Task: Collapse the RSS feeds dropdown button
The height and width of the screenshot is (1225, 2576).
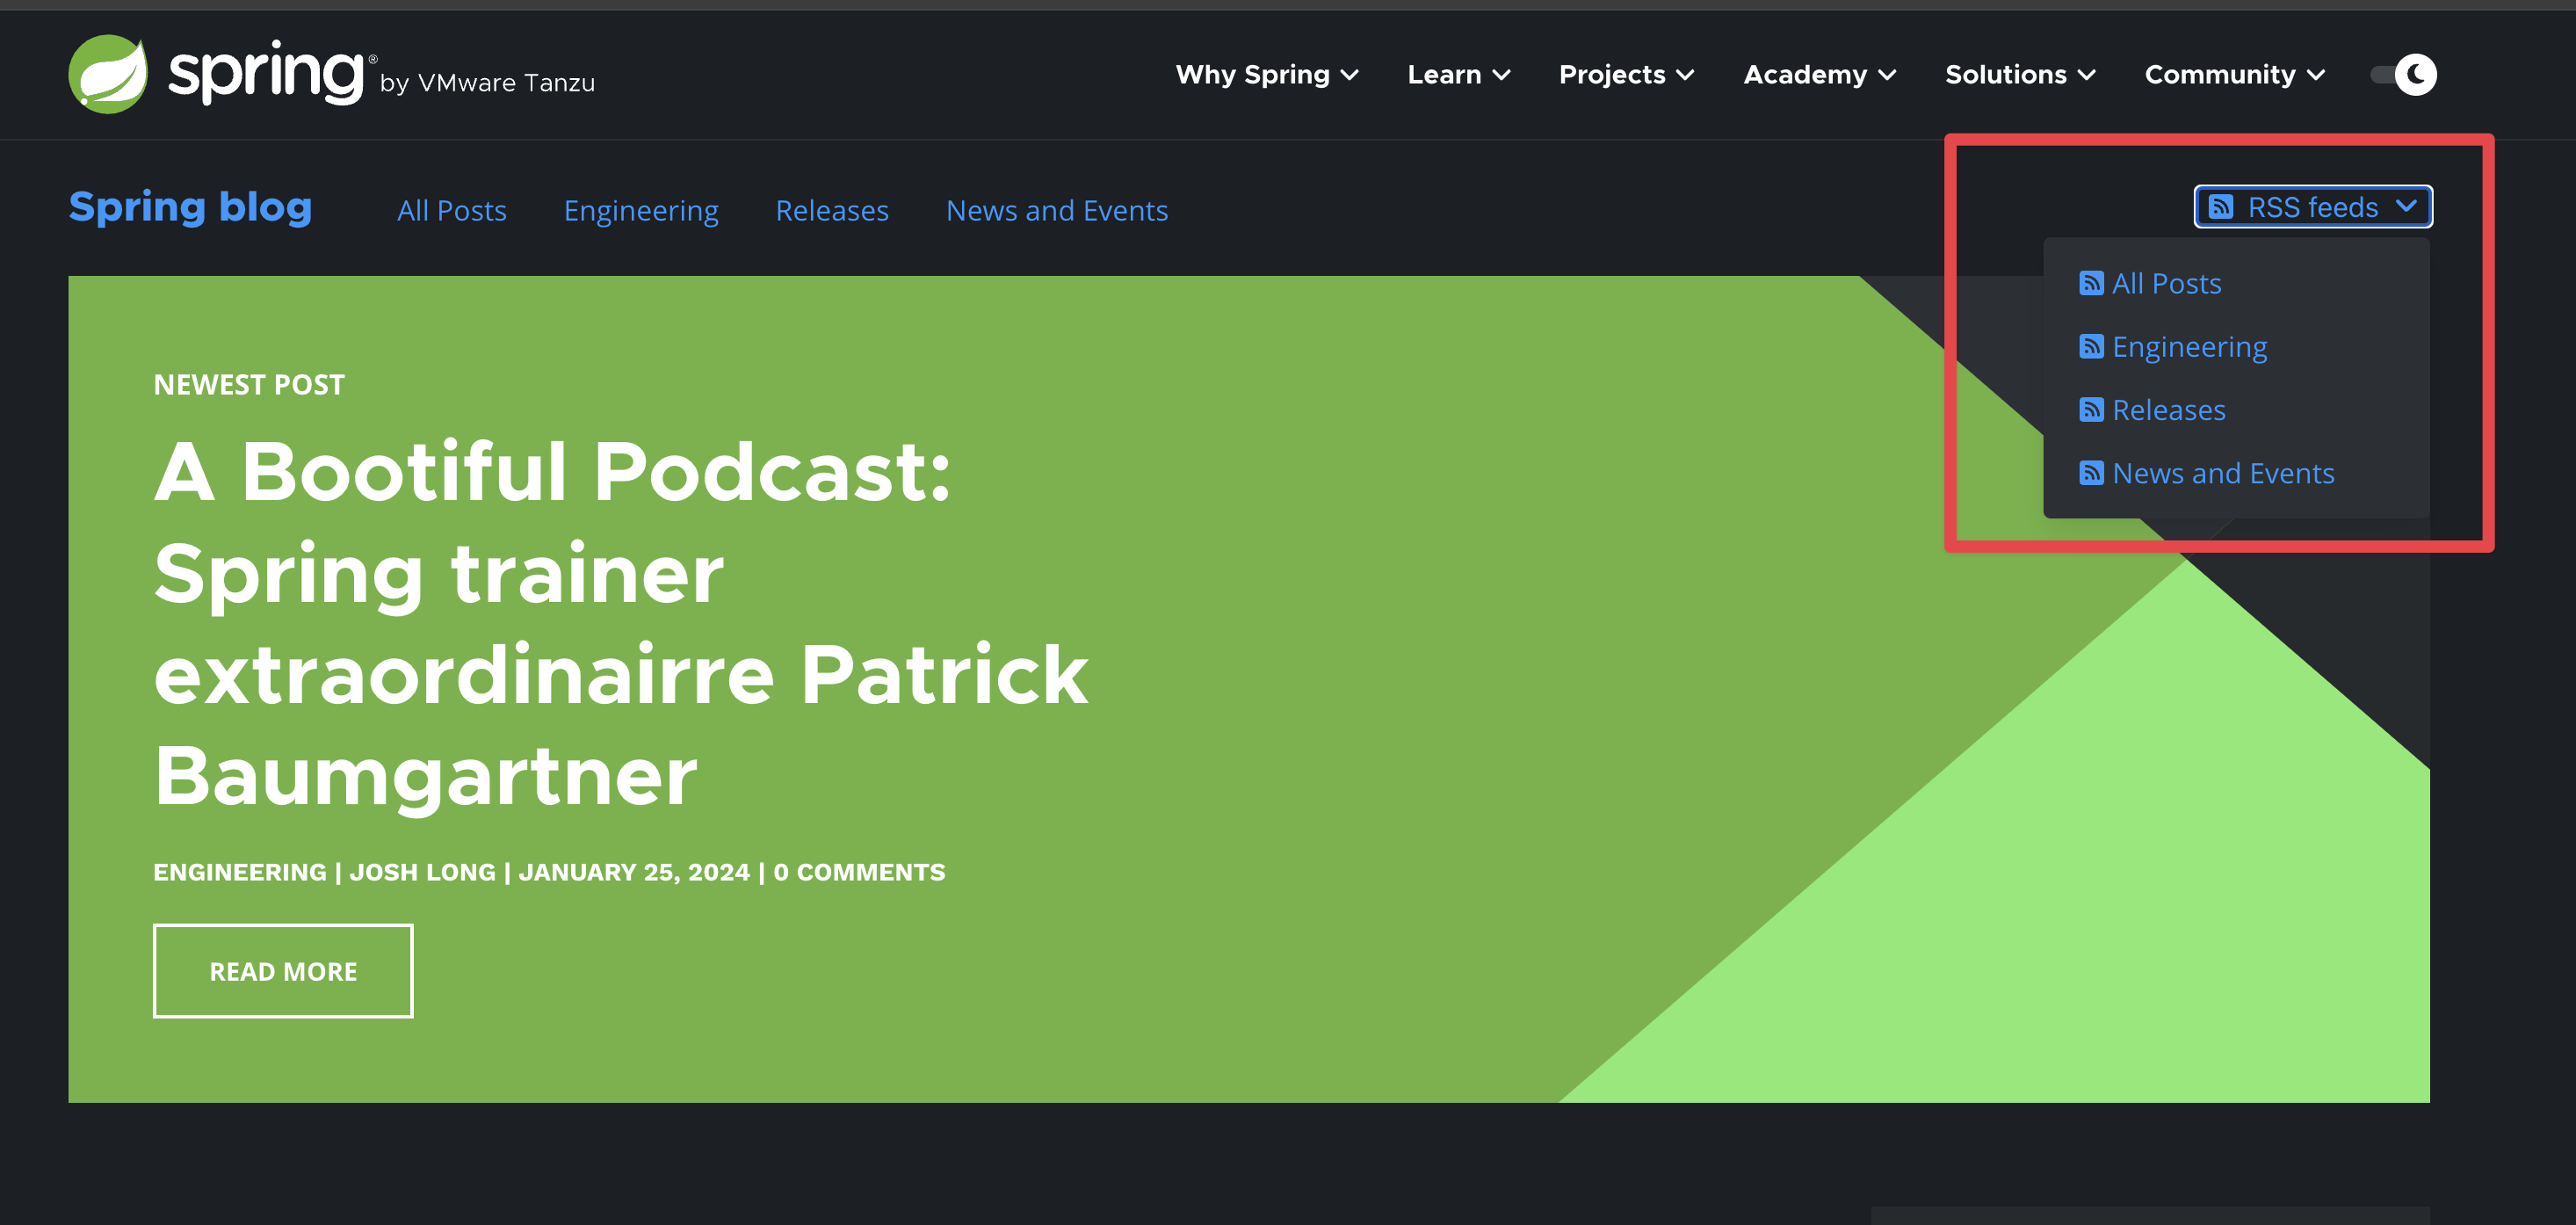Action: pos(2313,207)
